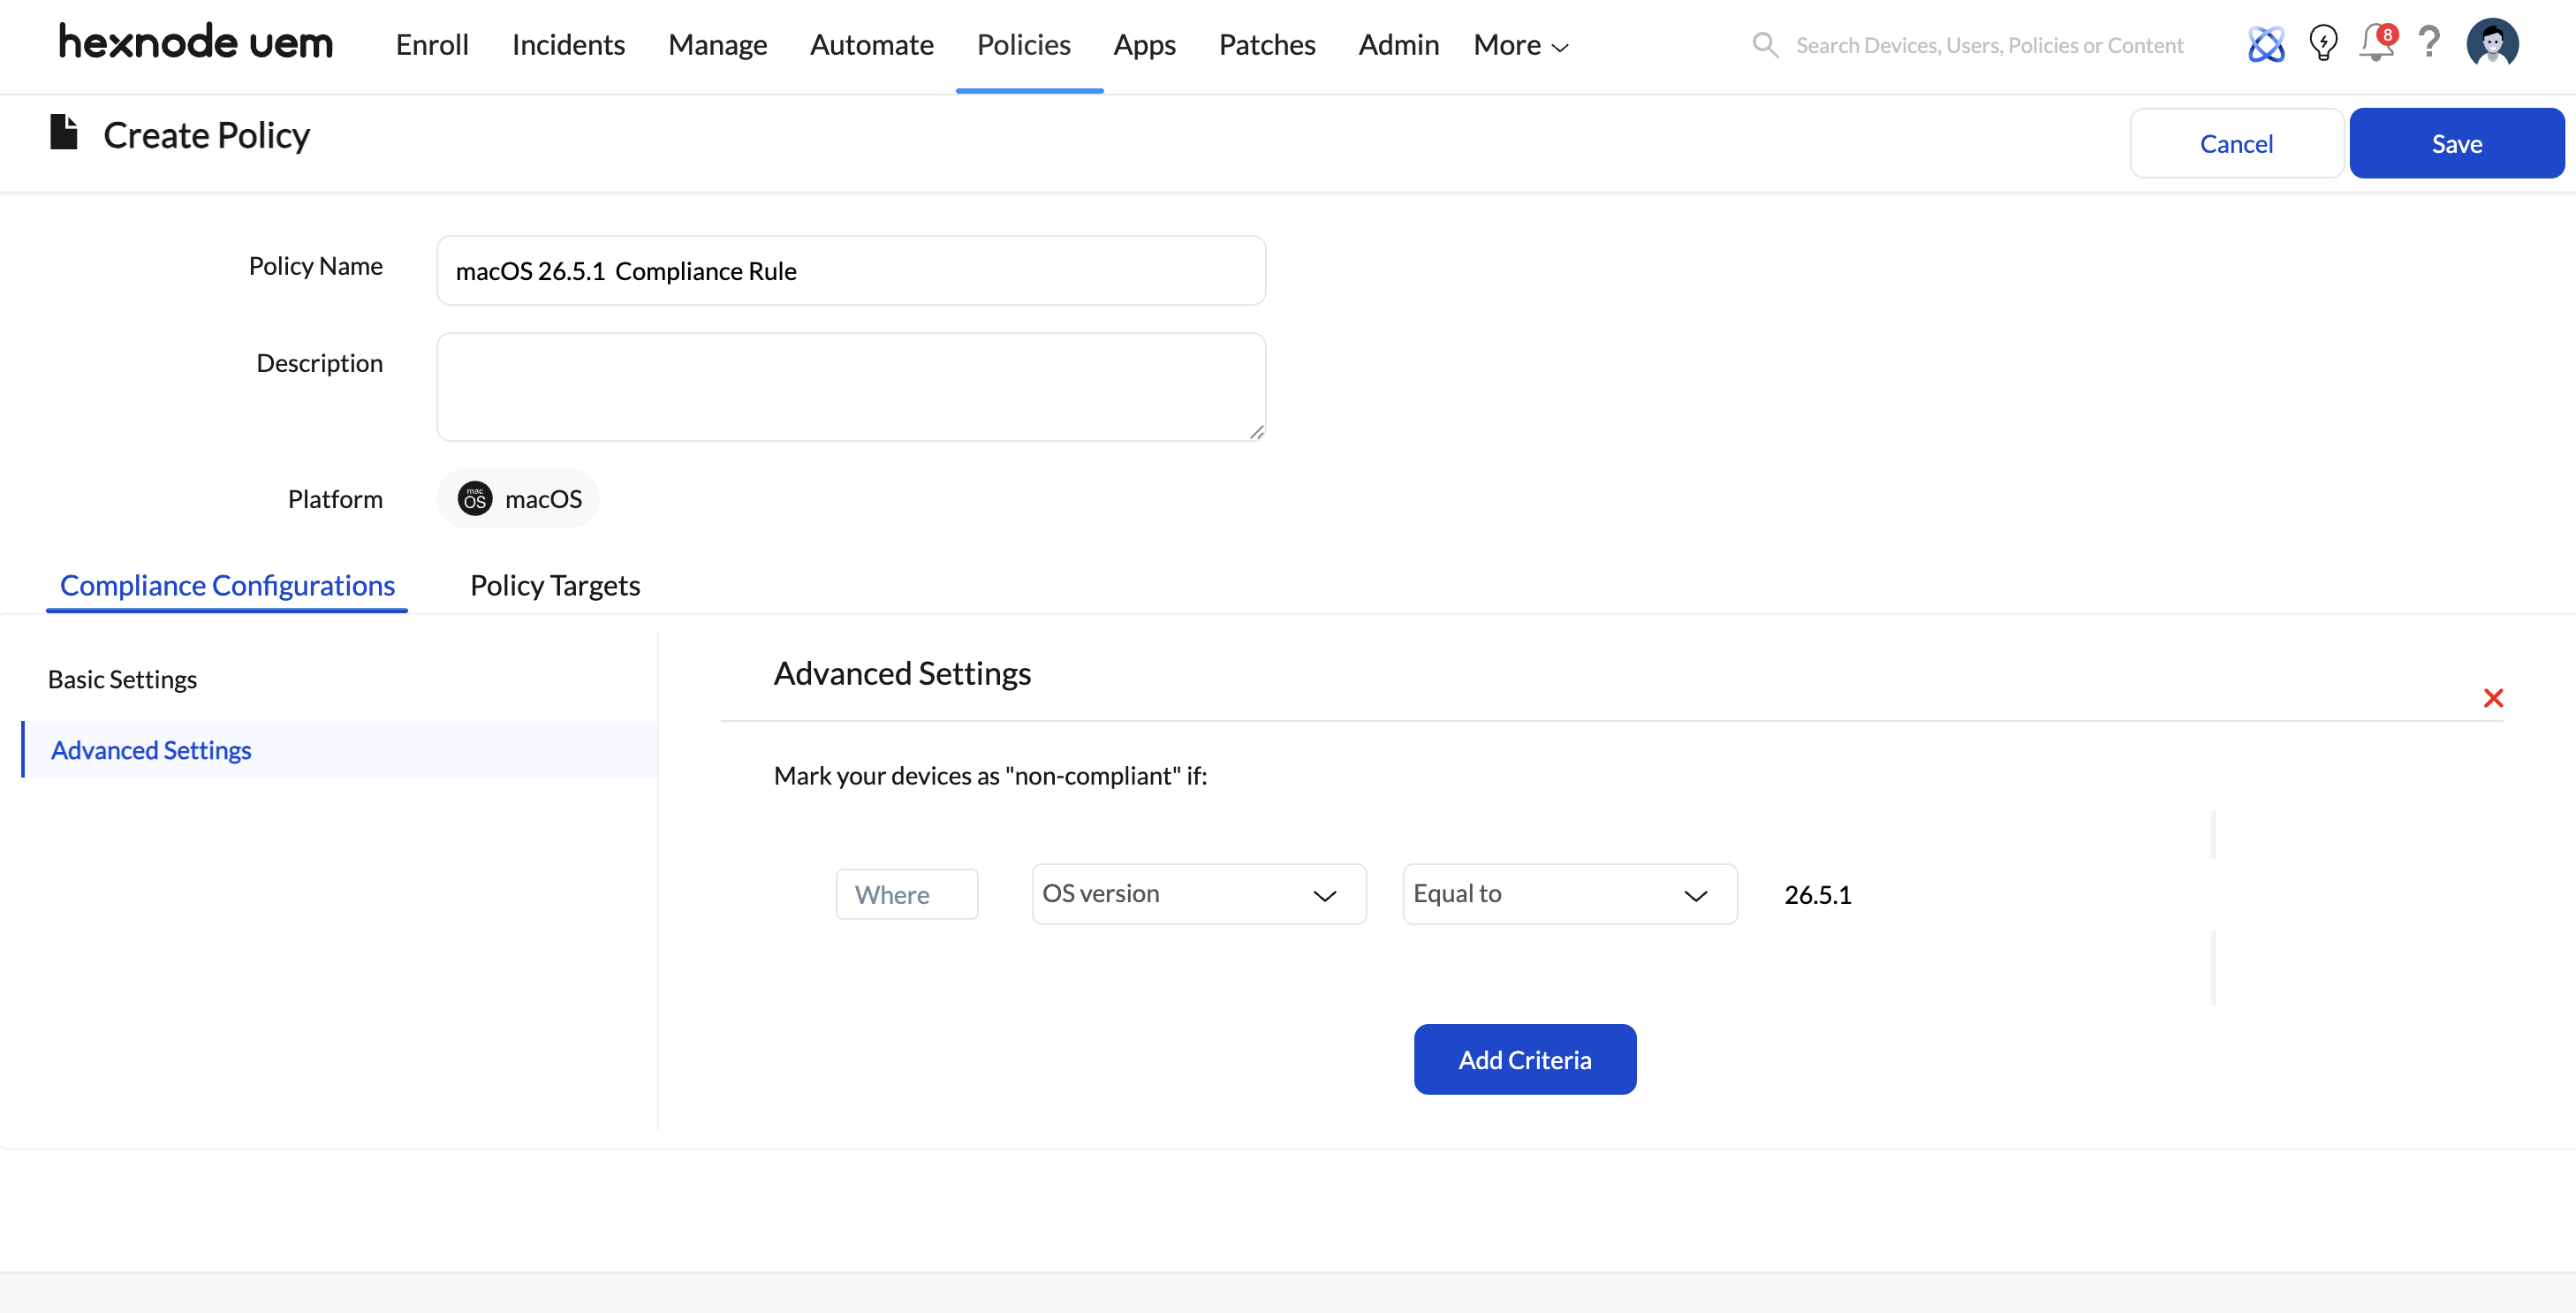Click the Add Criteria button
Screen dimensions: 2576x1313
(1524, 1059)
